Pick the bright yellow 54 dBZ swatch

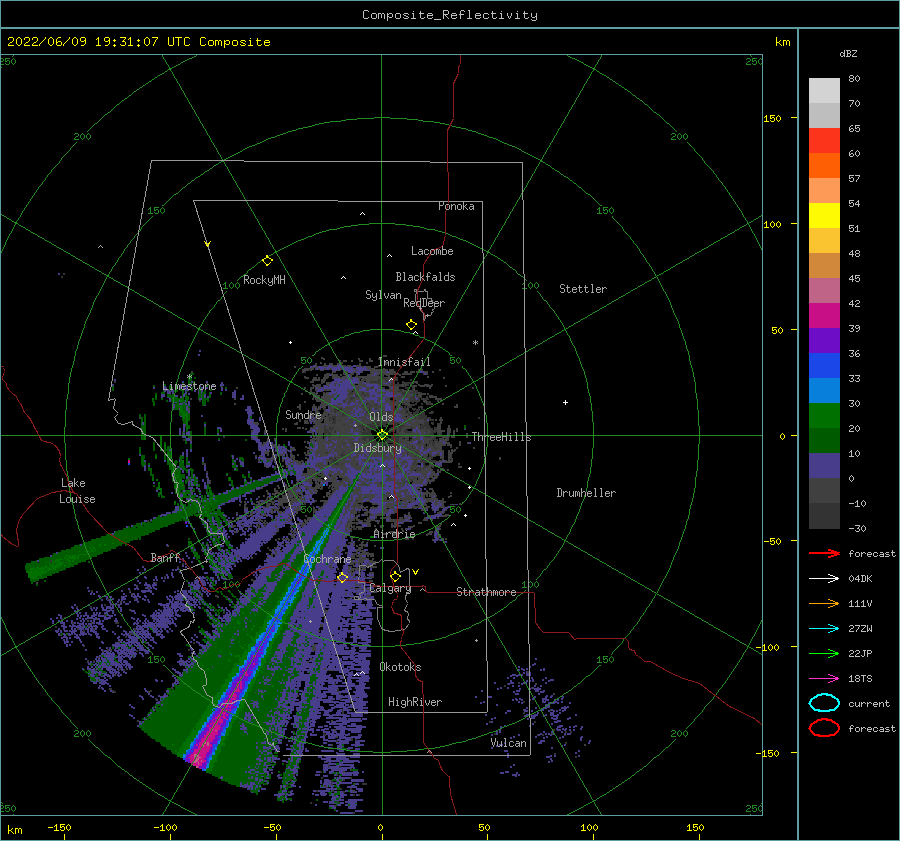point(824,215)
